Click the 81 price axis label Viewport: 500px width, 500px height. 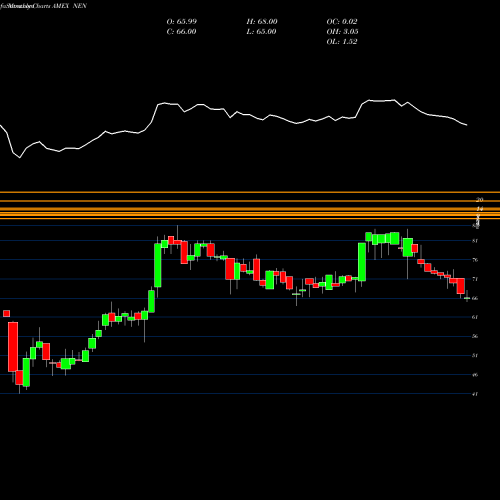[x=475, y=241]
